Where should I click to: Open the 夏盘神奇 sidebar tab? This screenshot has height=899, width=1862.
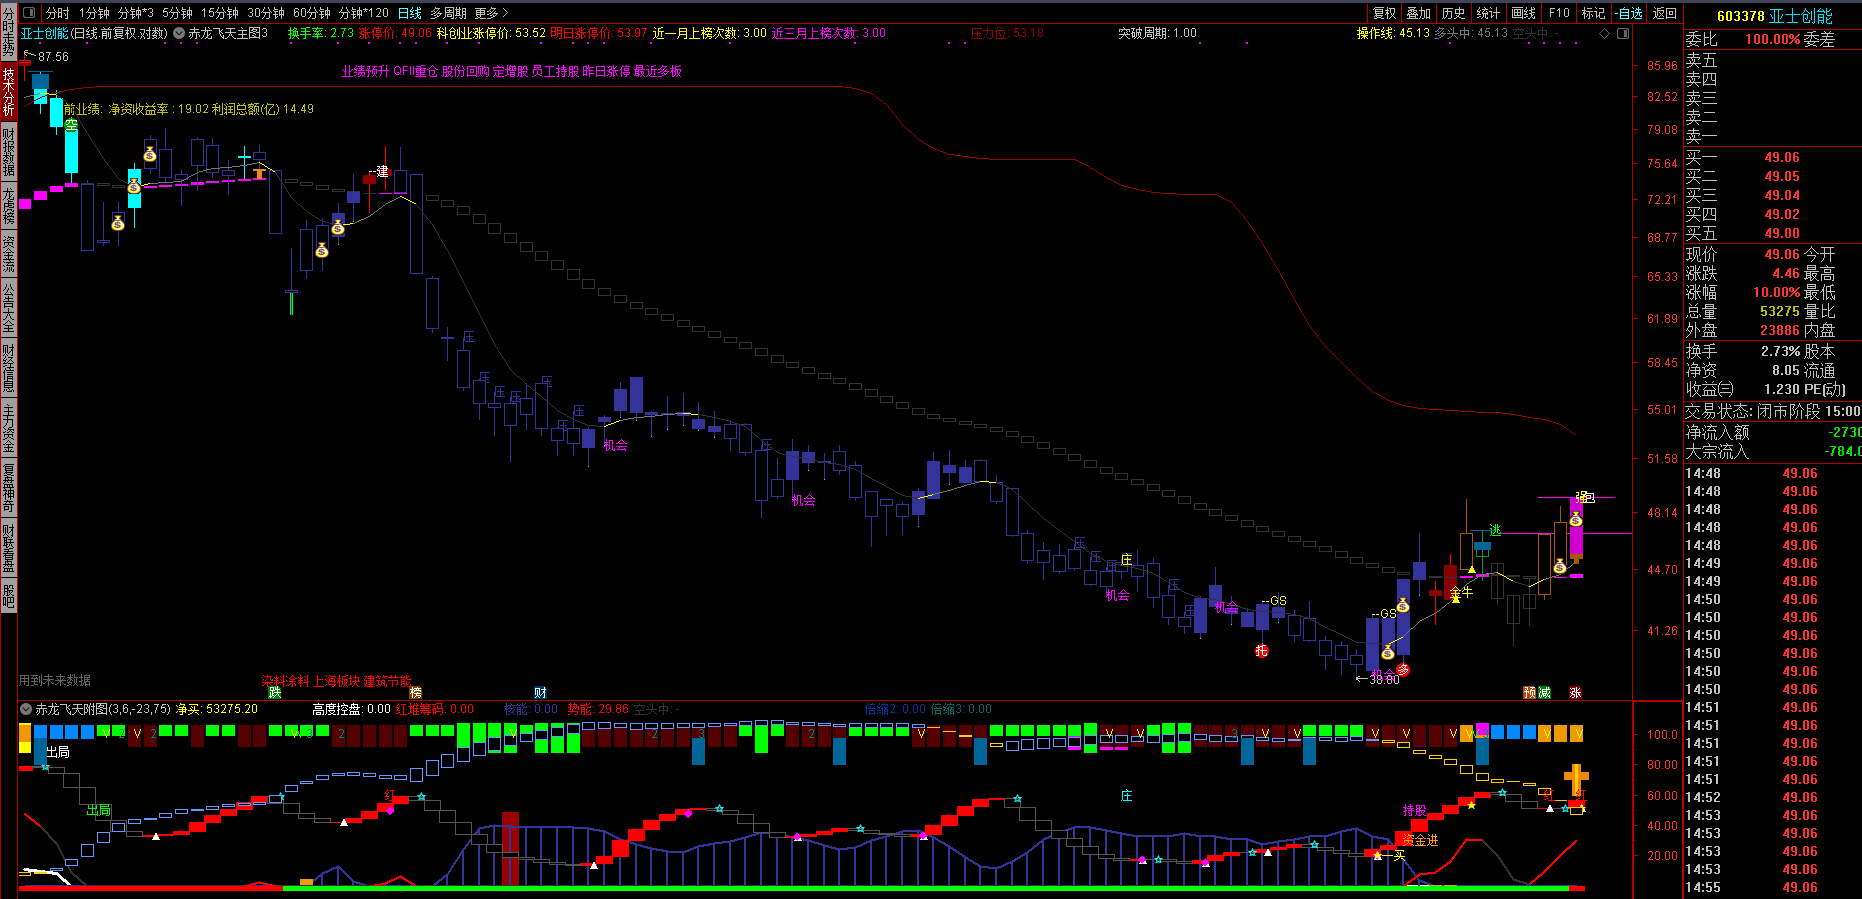click(8, 488)
